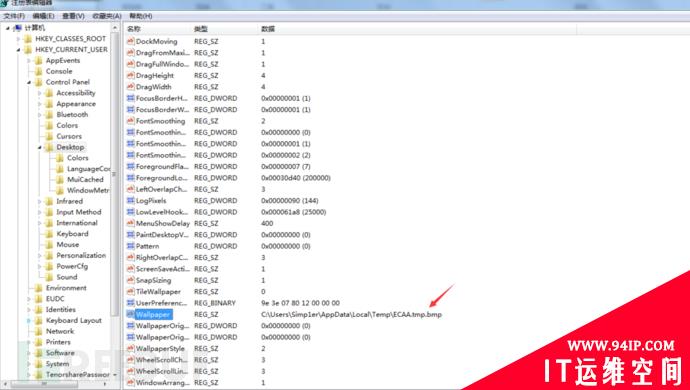Select the LowLevelHook... value name

[162, 212]
